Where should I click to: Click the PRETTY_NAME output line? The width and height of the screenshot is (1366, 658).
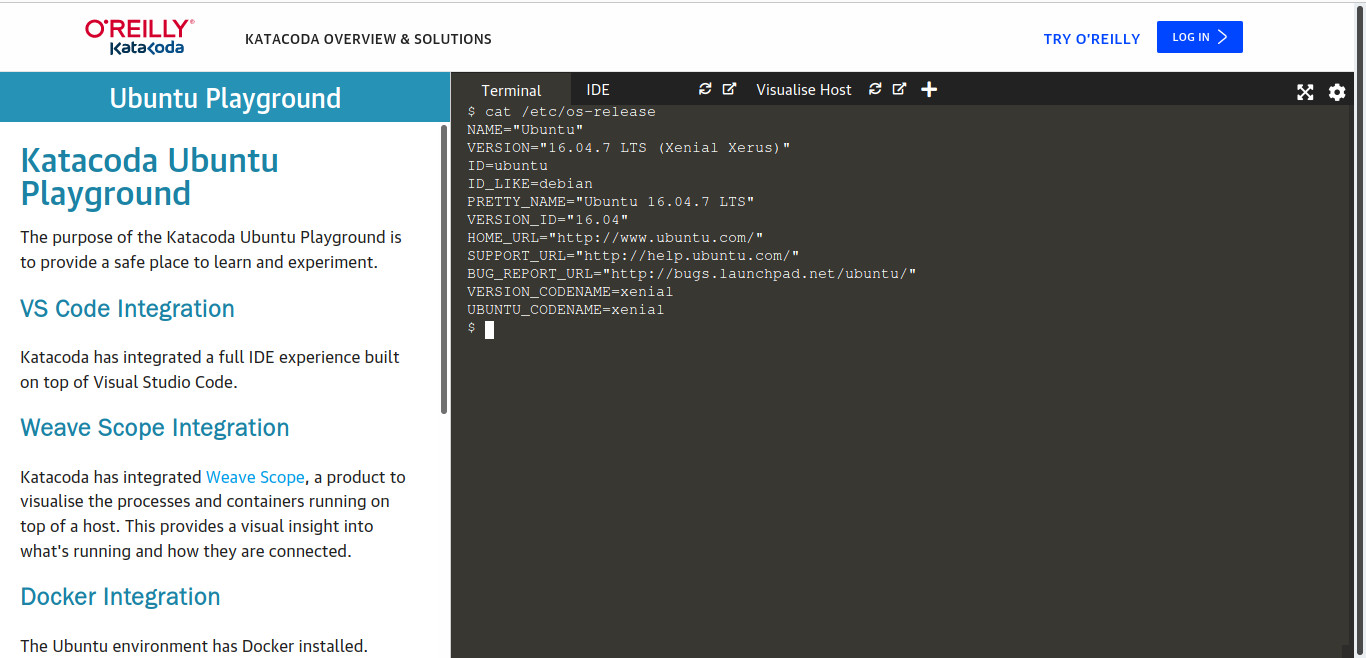(x=611, y=201)
